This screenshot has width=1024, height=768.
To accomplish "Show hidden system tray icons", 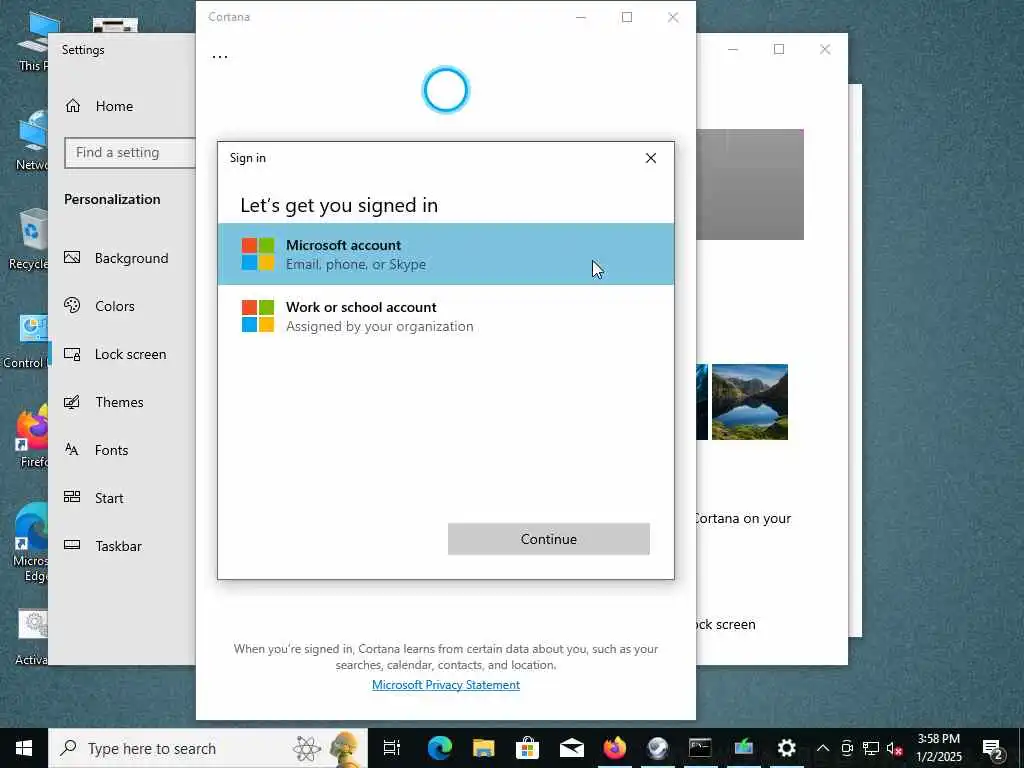I will [x=823, y=748].
